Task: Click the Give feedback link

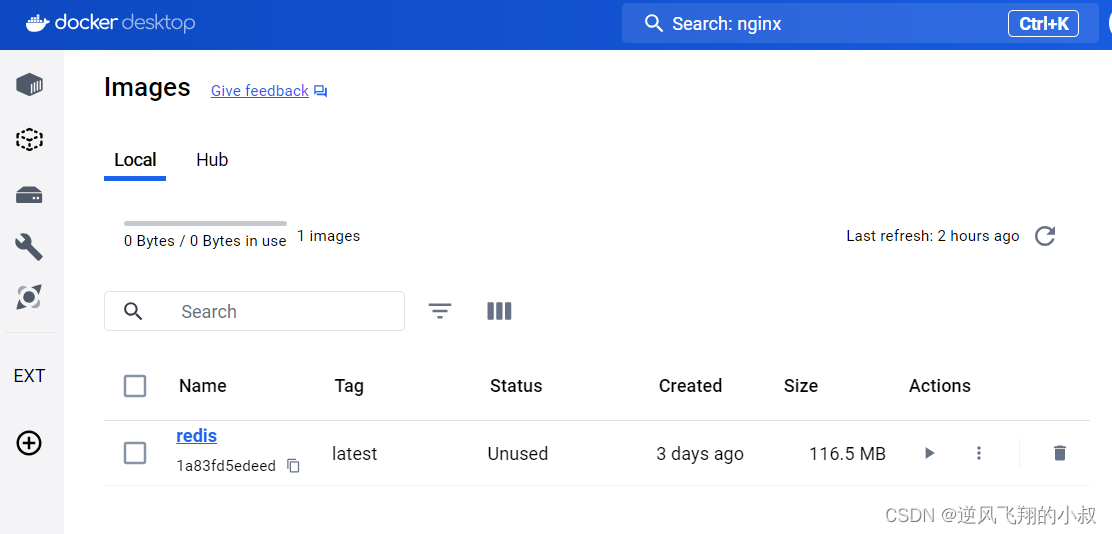Action: [x=260, y=91]
